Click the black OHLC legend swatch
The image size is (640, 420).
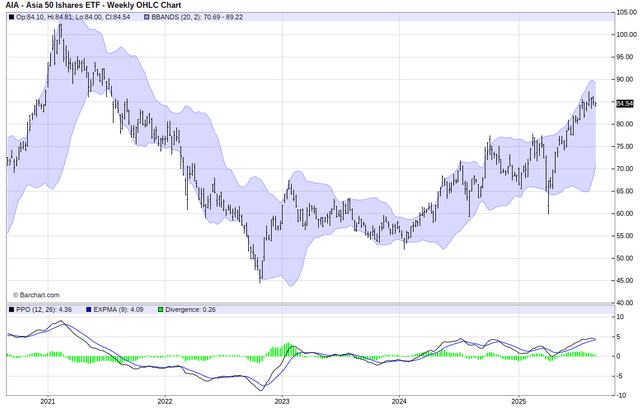(x=11, y=17)
